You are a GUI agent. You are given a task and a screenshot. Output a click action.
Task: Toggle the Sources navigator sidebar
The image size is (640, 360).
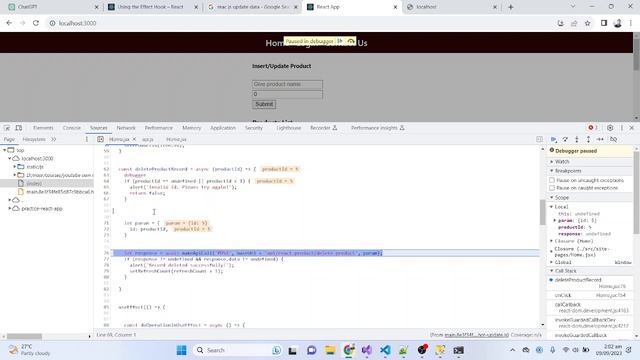pos(100,139)
